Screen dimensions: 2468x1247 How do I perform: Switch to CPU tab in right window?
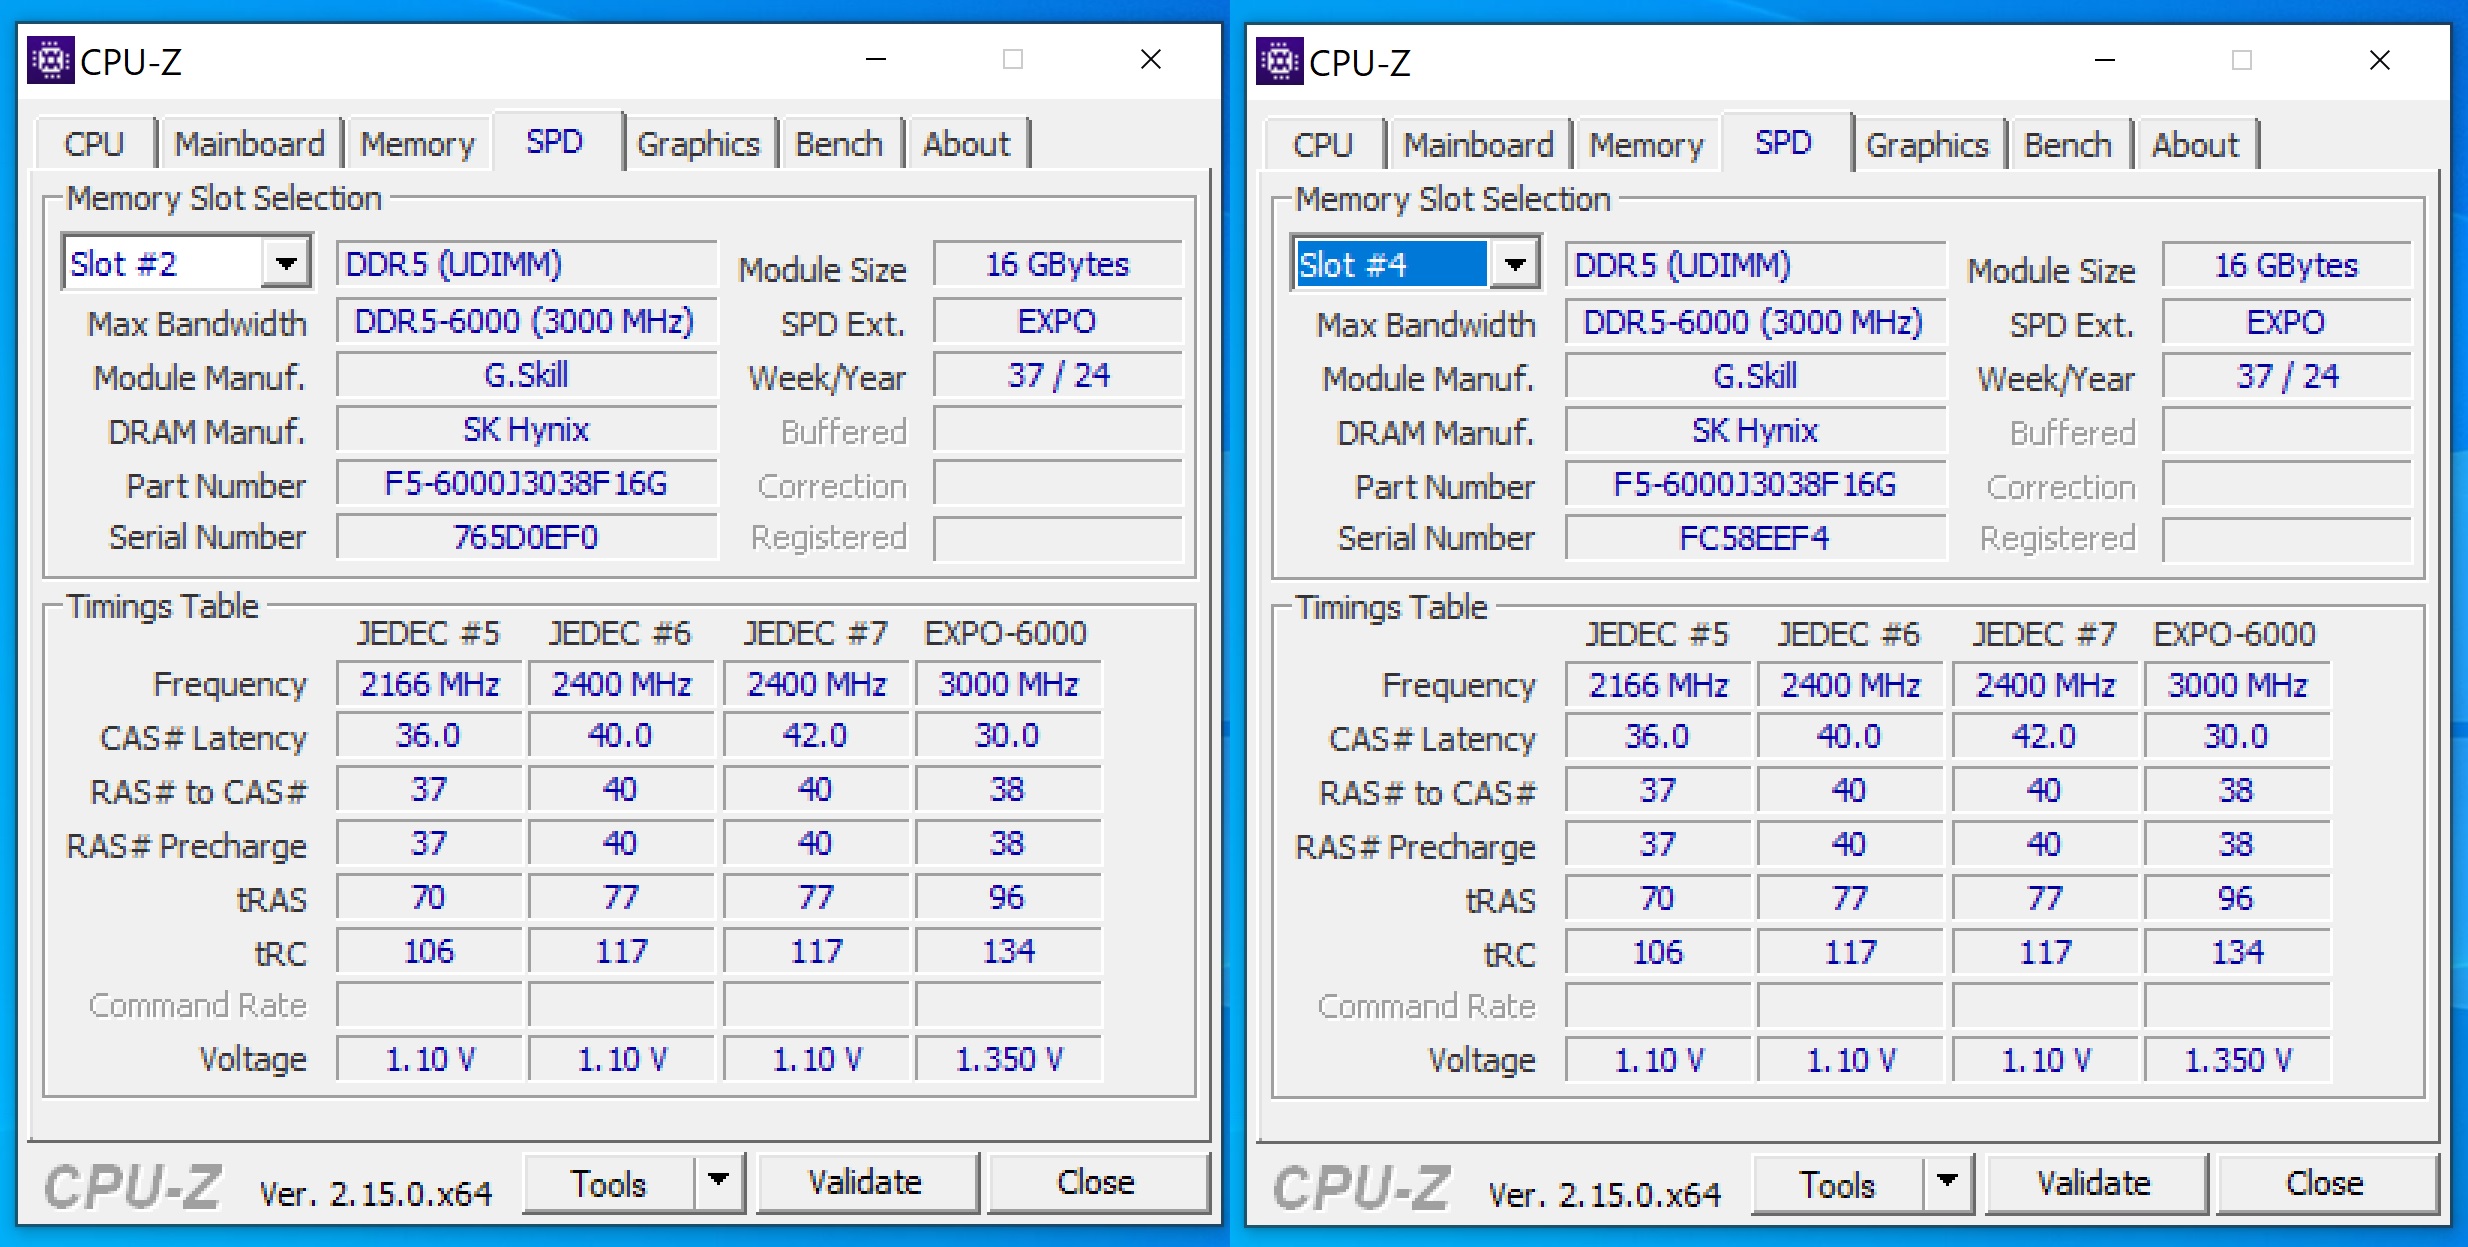click(x=1323, y=145)
